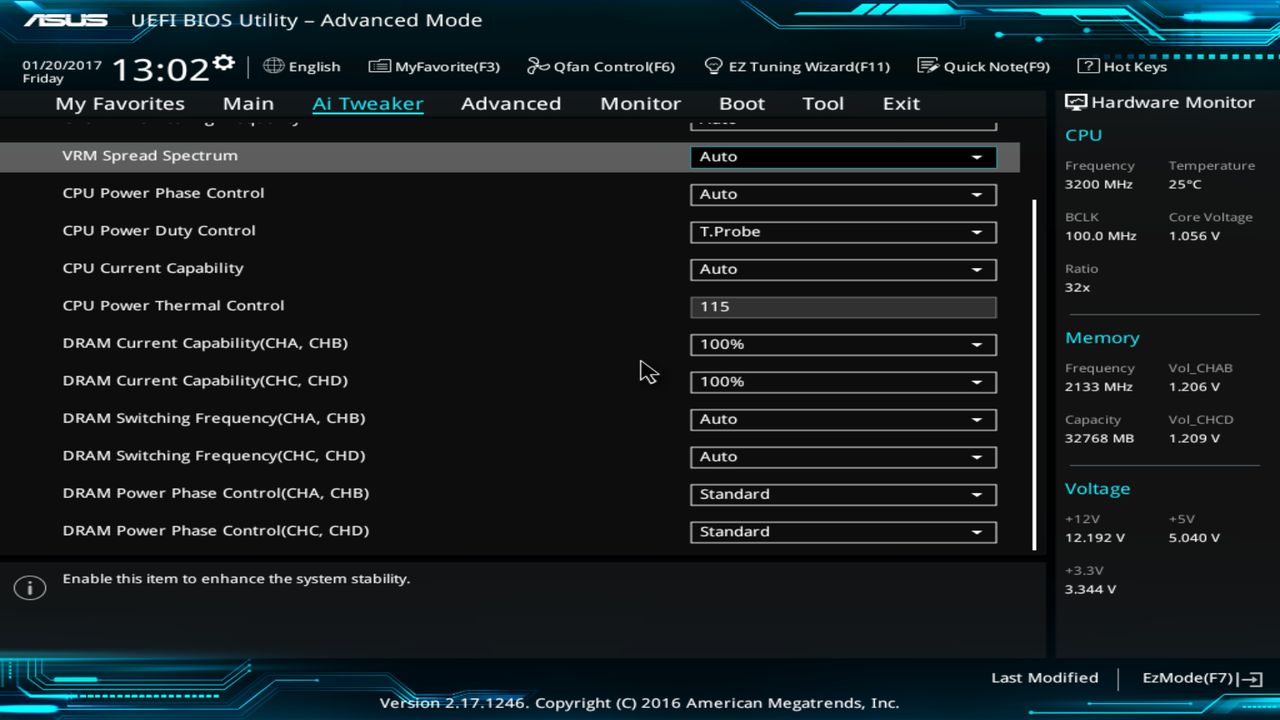The height and width of the screenshot is (720, 1280).
Task: Switch to the Ai Tweaker tab
Action: (368, 103)
